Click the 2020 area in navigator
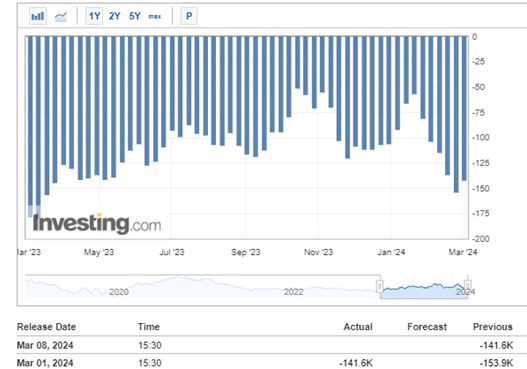Image resolution: width=527 pixels, height=369 pixels. click(119, 292)
